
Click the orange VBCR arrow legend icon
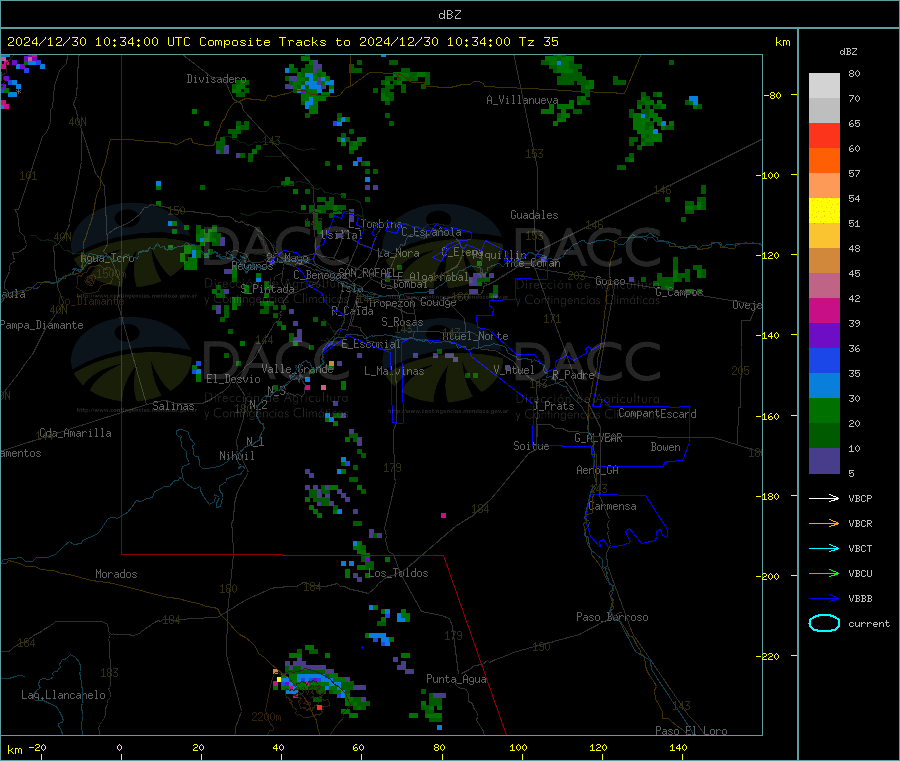pos(824,523)
